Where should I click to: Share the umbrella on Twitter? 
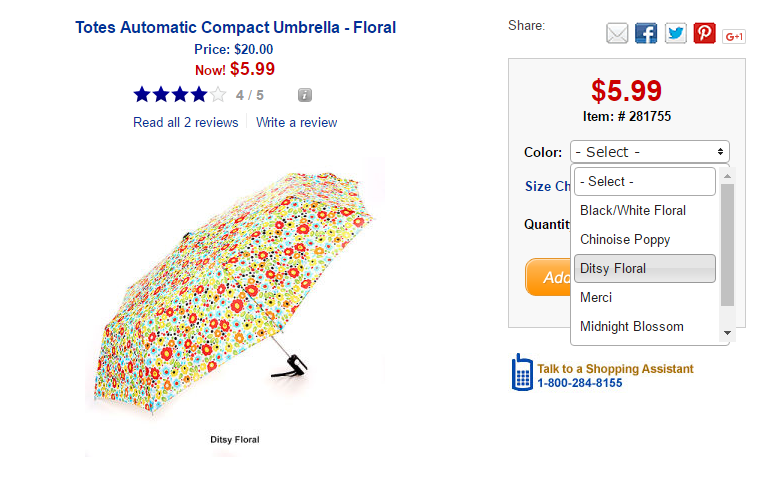[x=676, y=34]
